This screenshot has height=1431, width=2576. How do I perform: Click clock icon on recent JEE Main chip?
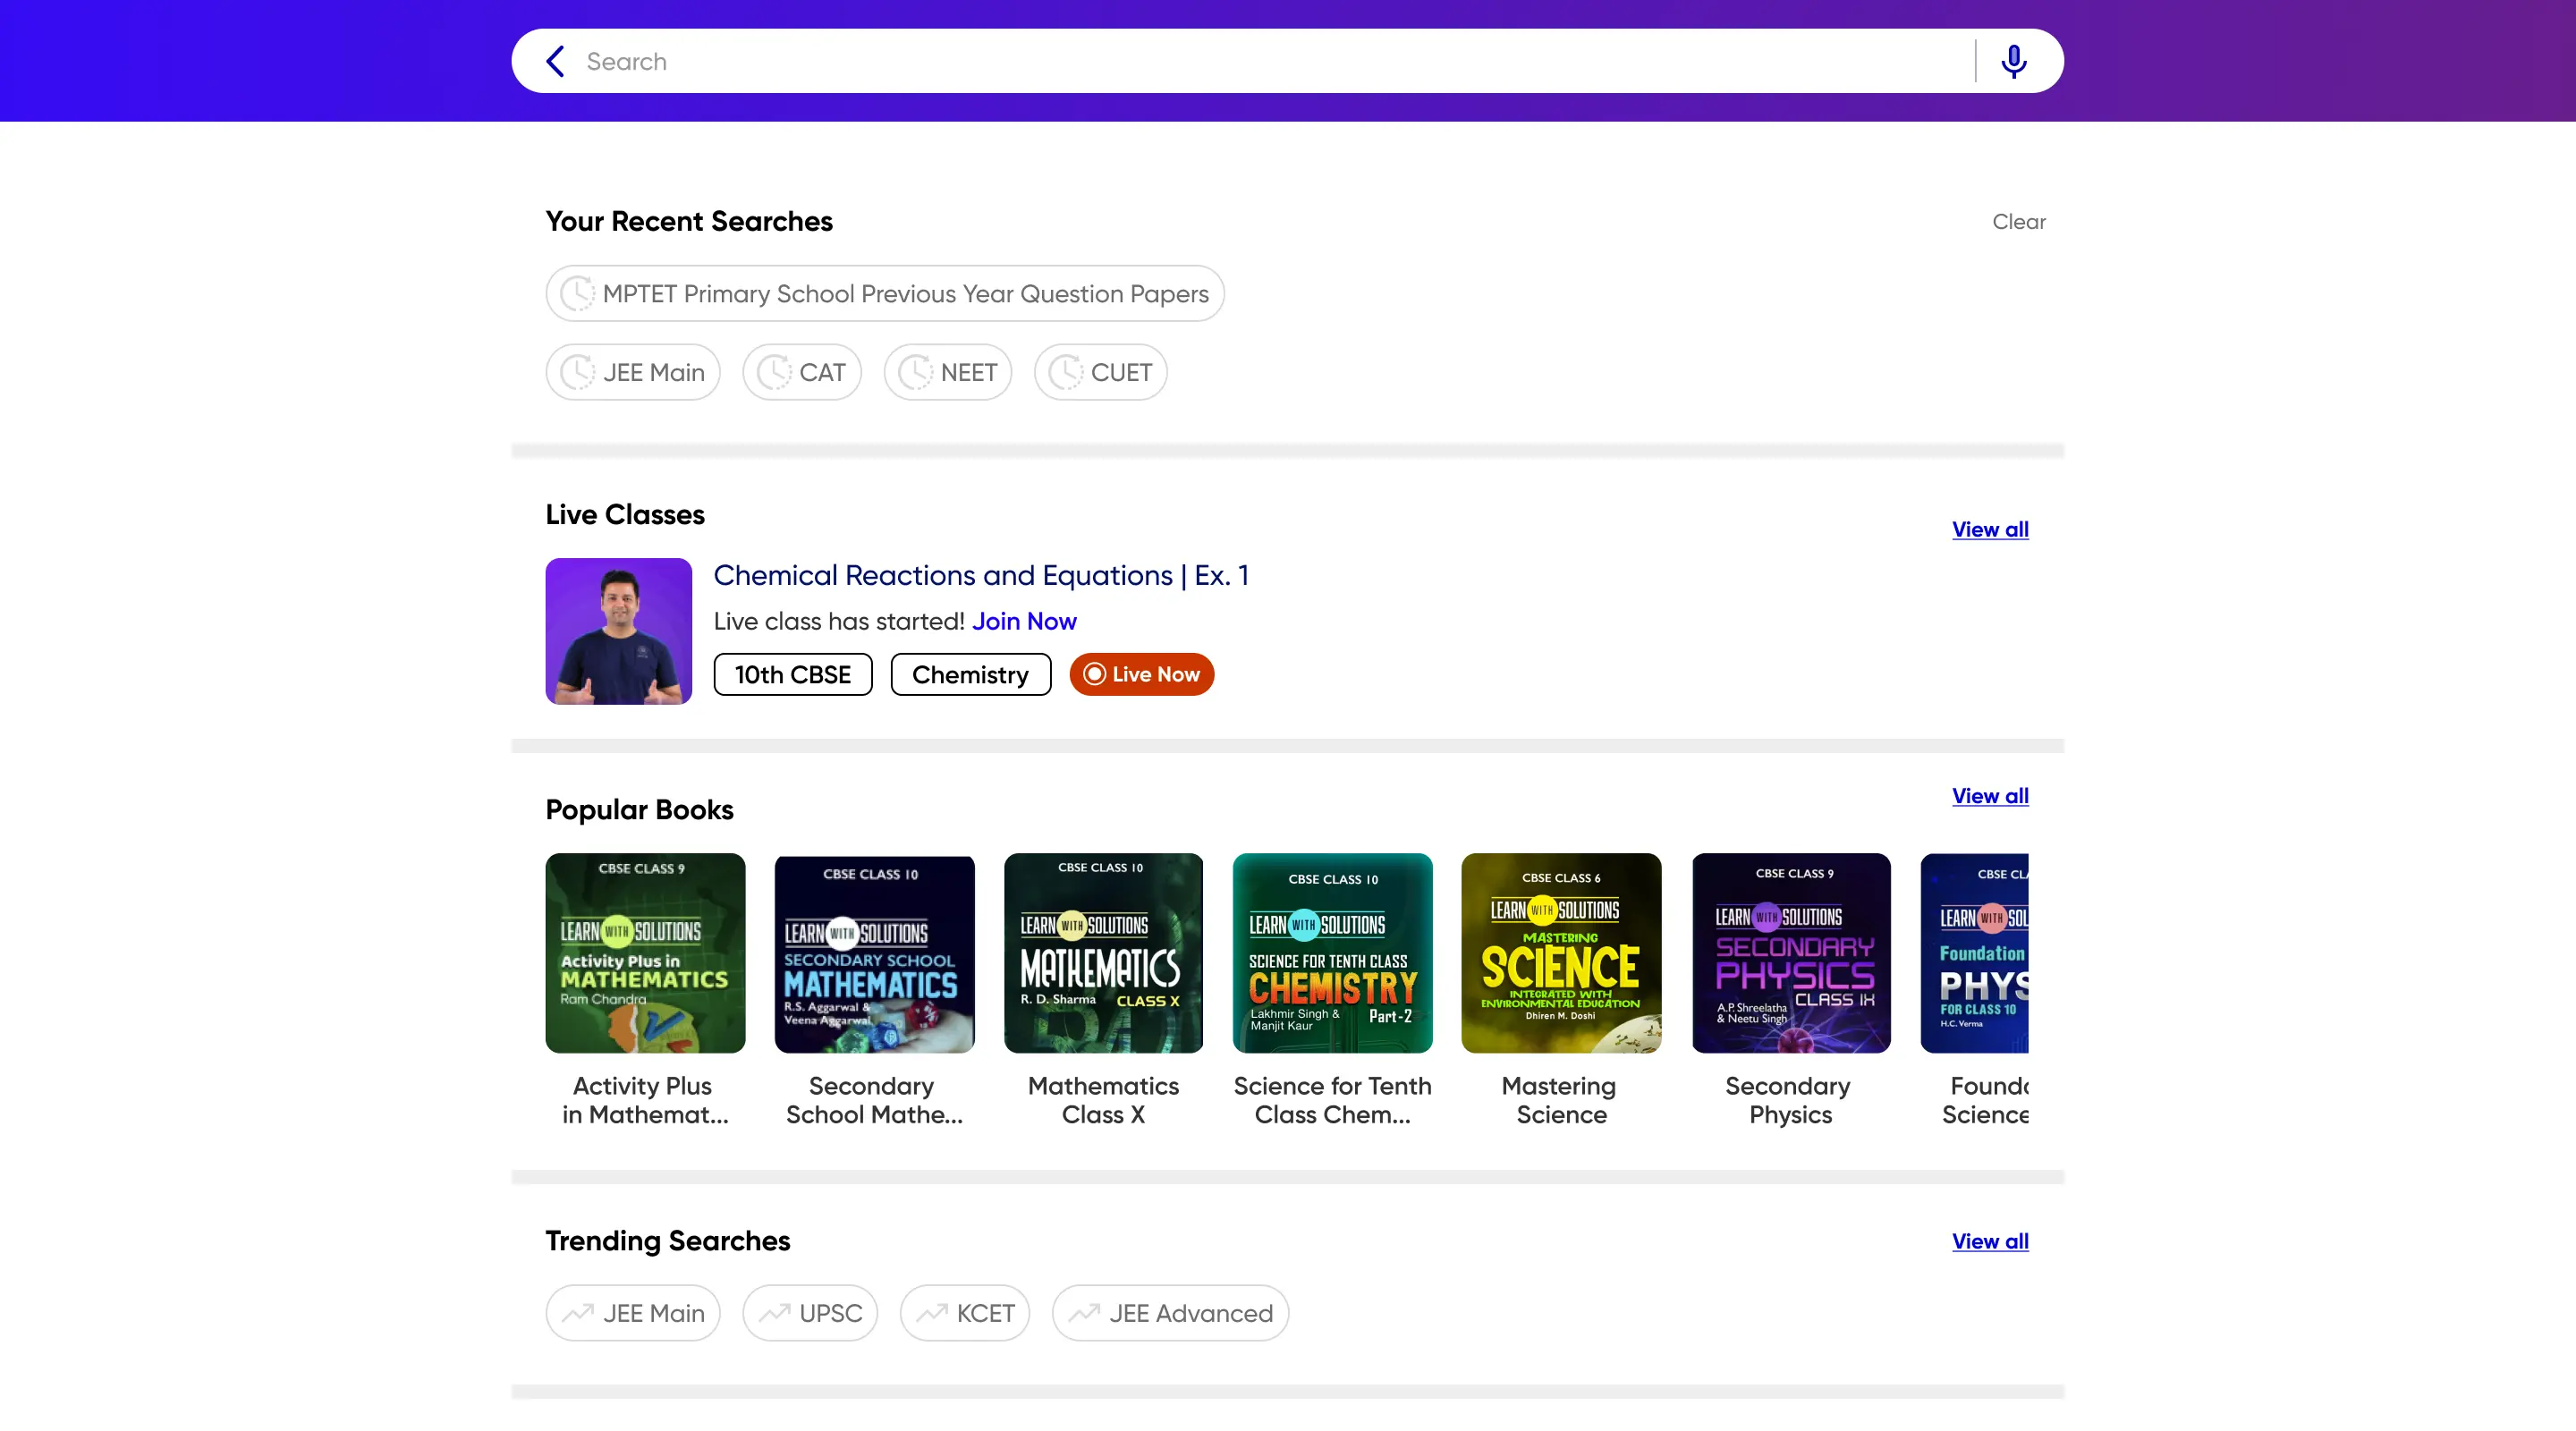click(577, 372)
